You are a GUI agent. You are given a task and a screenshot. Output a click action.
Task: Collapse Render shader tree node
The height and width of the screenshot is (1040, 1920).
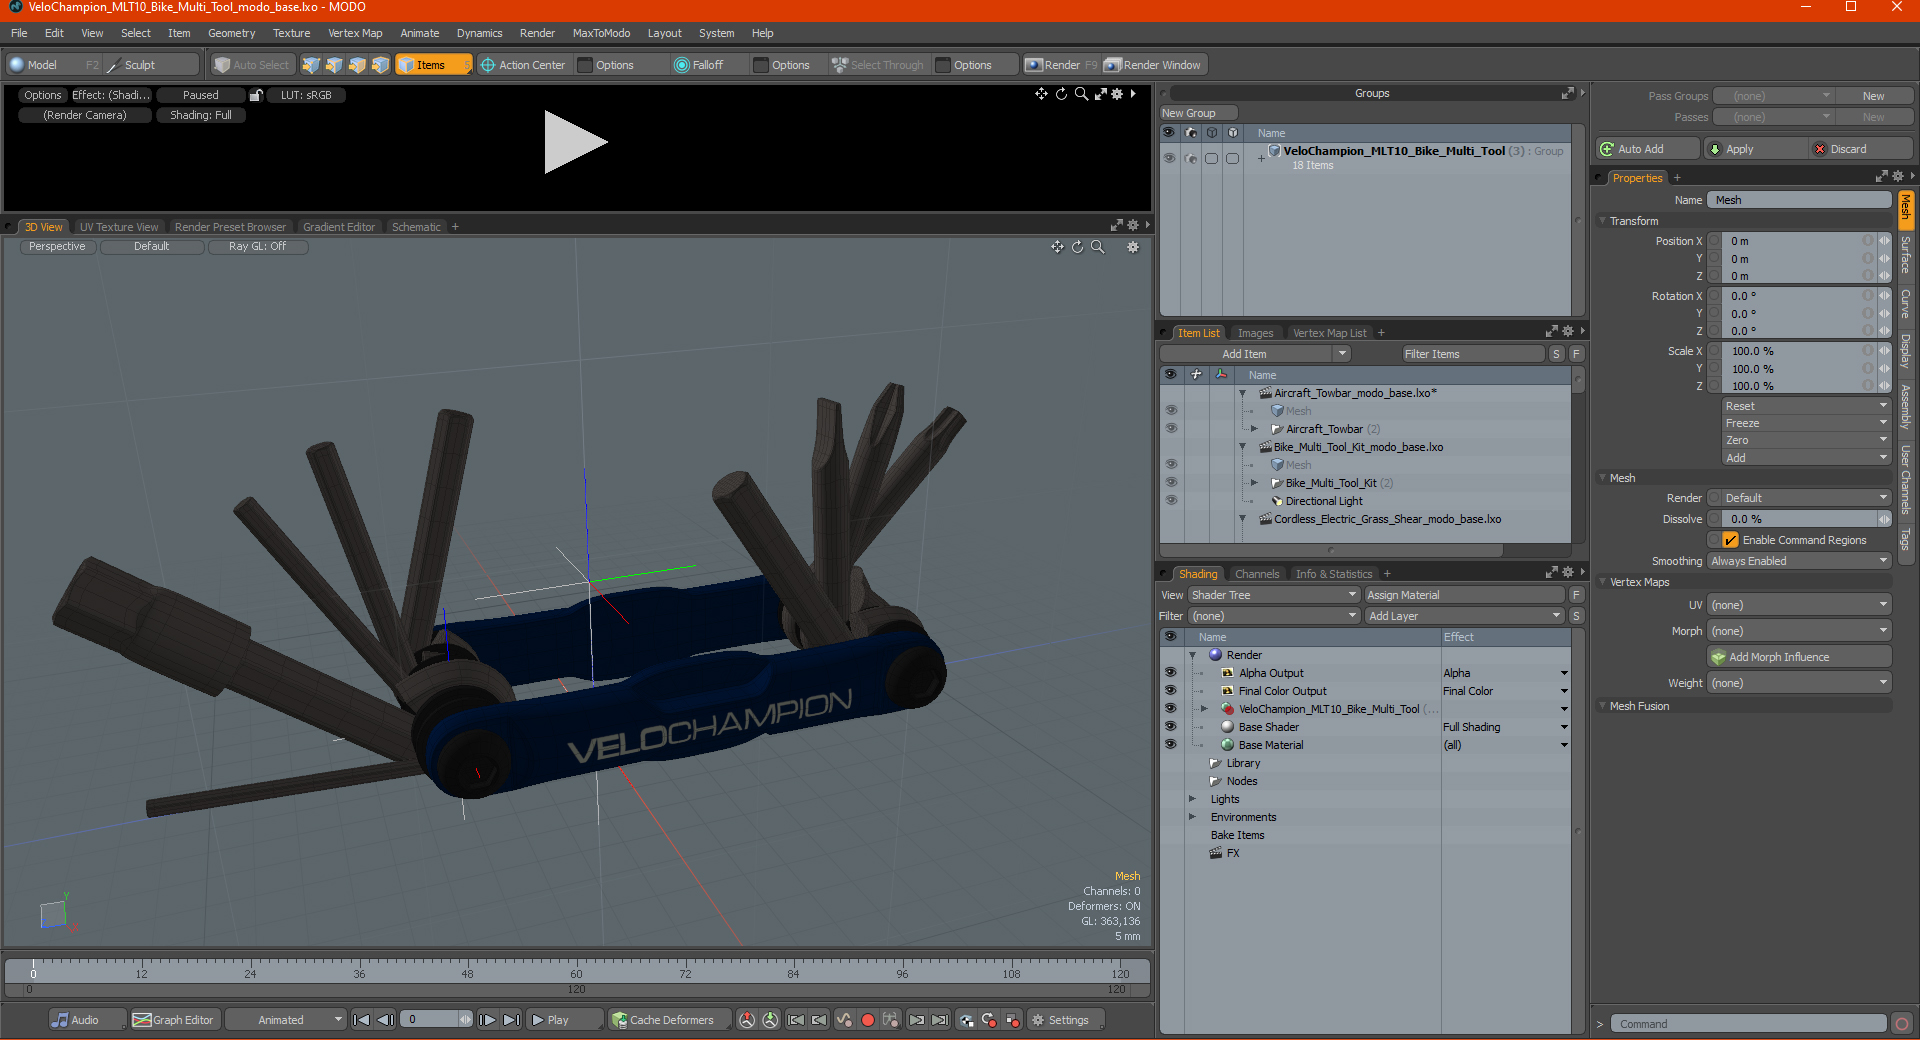tap(1193, 655)
